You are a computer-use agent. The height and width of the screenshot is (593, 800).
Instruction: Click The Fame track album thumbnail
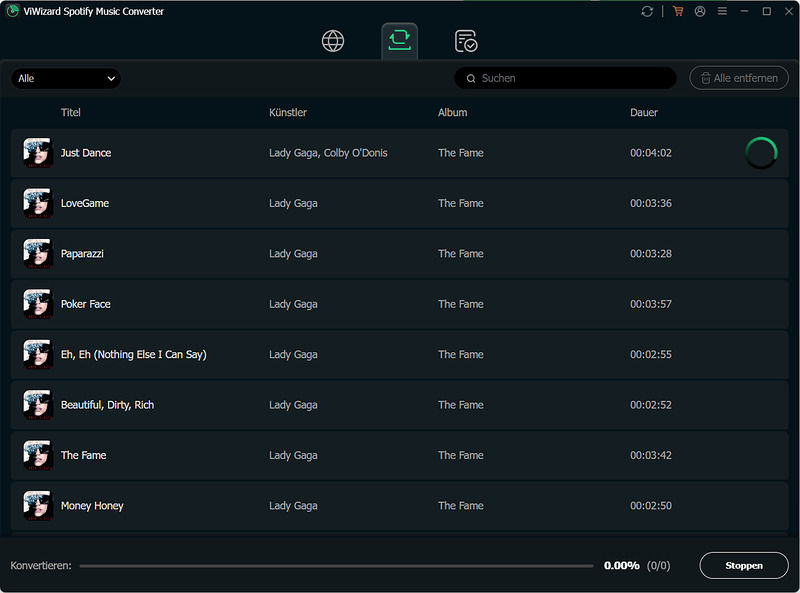(x=38, y=455)
